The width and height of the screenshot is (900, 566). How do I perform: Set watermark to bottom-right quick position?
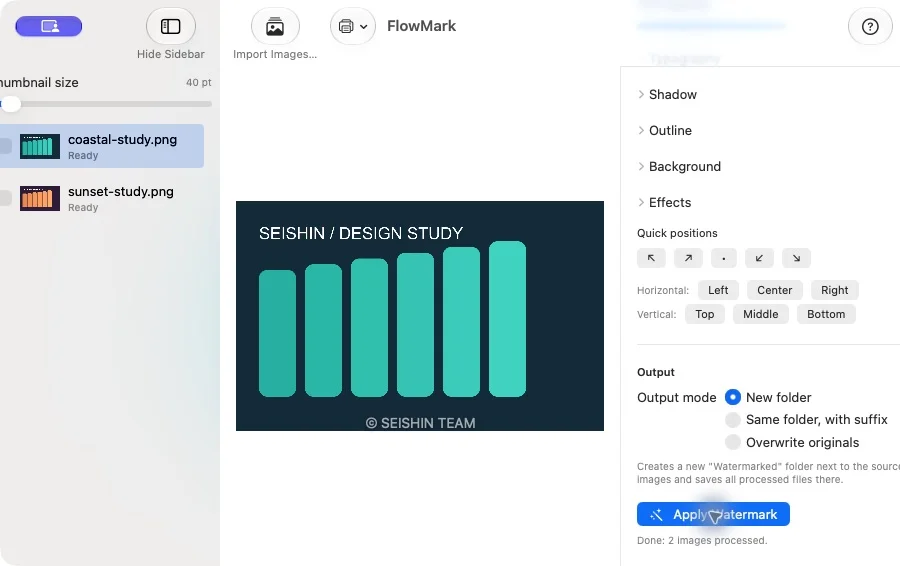[x=796, y=258]
